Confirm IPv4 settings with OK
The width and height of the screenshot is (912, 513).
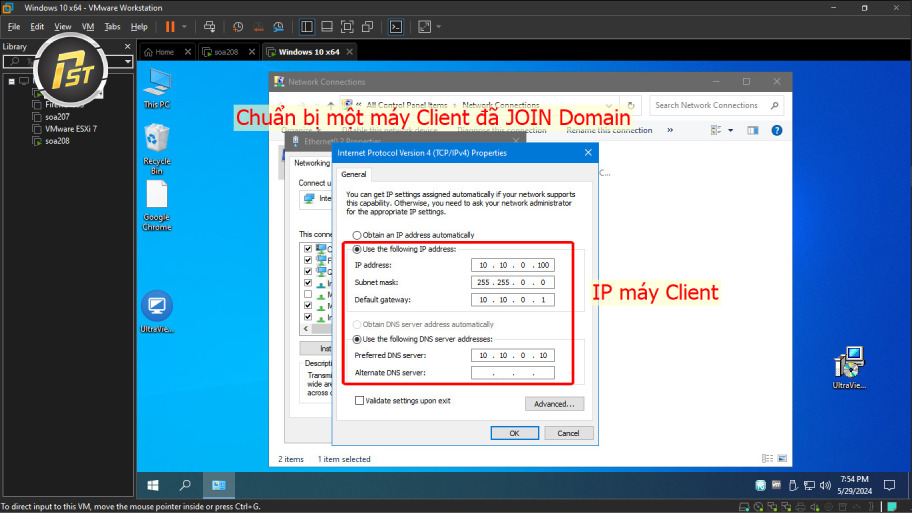tap(514, 433)
